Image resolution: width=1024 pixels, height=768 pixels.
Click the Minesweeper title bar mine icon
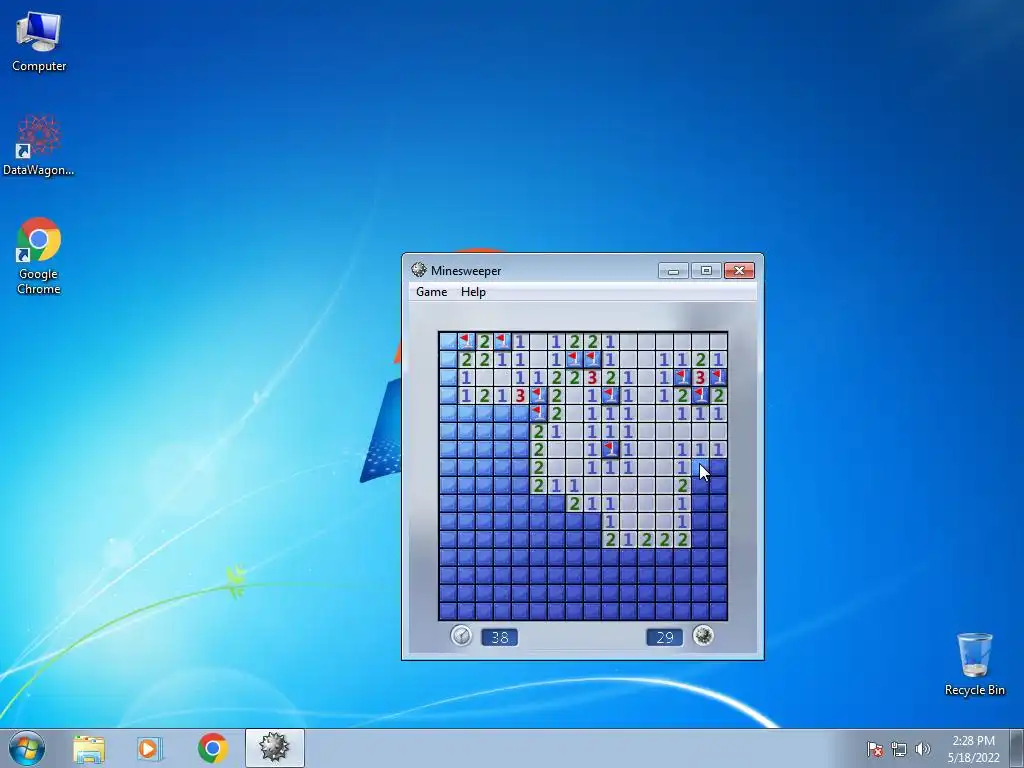click(x=419, y=270)
